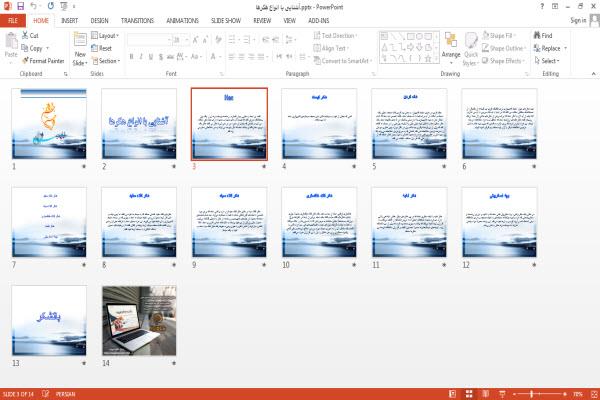Open the Select dropdown in Editing
Screen dimensions: 600x400
[547, 61]
